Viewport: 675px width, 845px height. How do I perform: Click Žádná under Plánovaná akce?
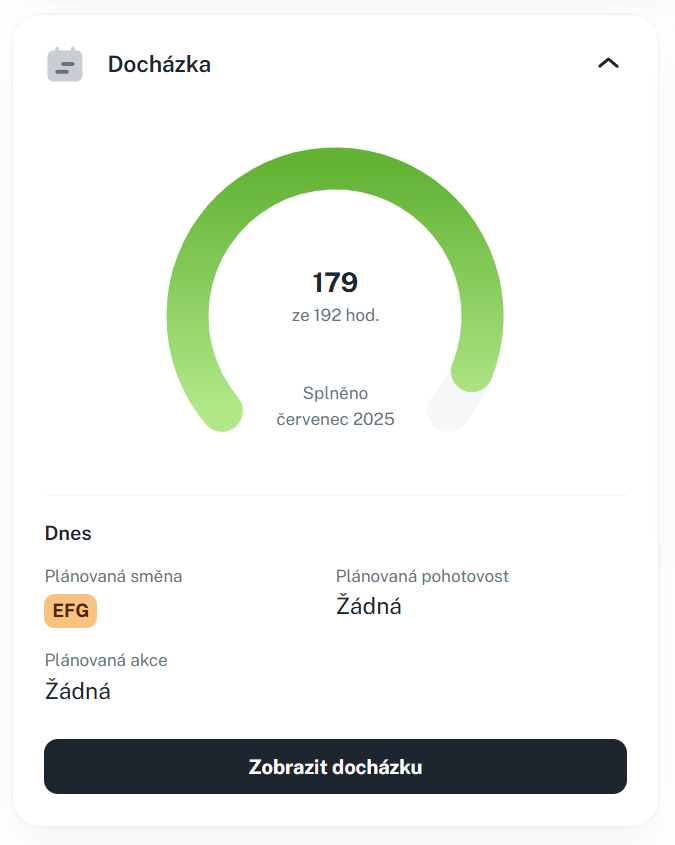[x=77, y=690]
